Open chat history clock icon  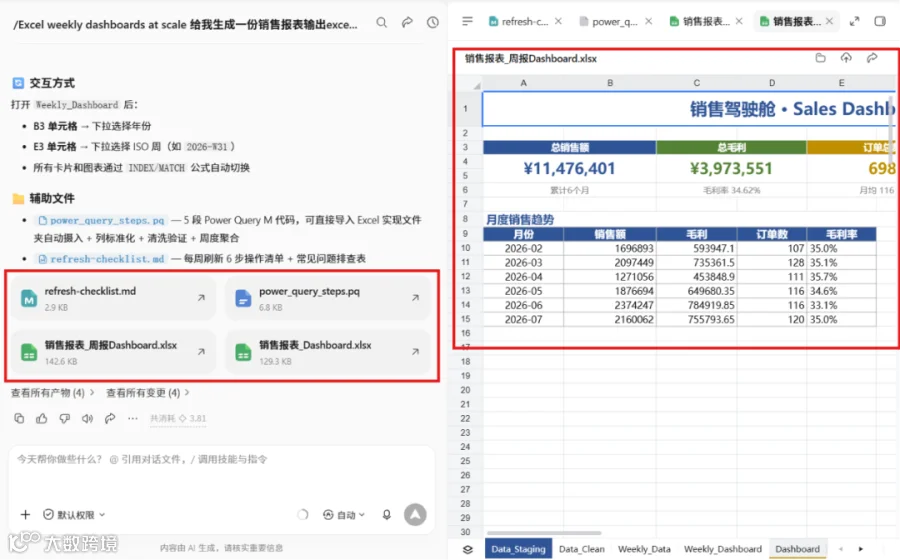click(x=433, y=22)
